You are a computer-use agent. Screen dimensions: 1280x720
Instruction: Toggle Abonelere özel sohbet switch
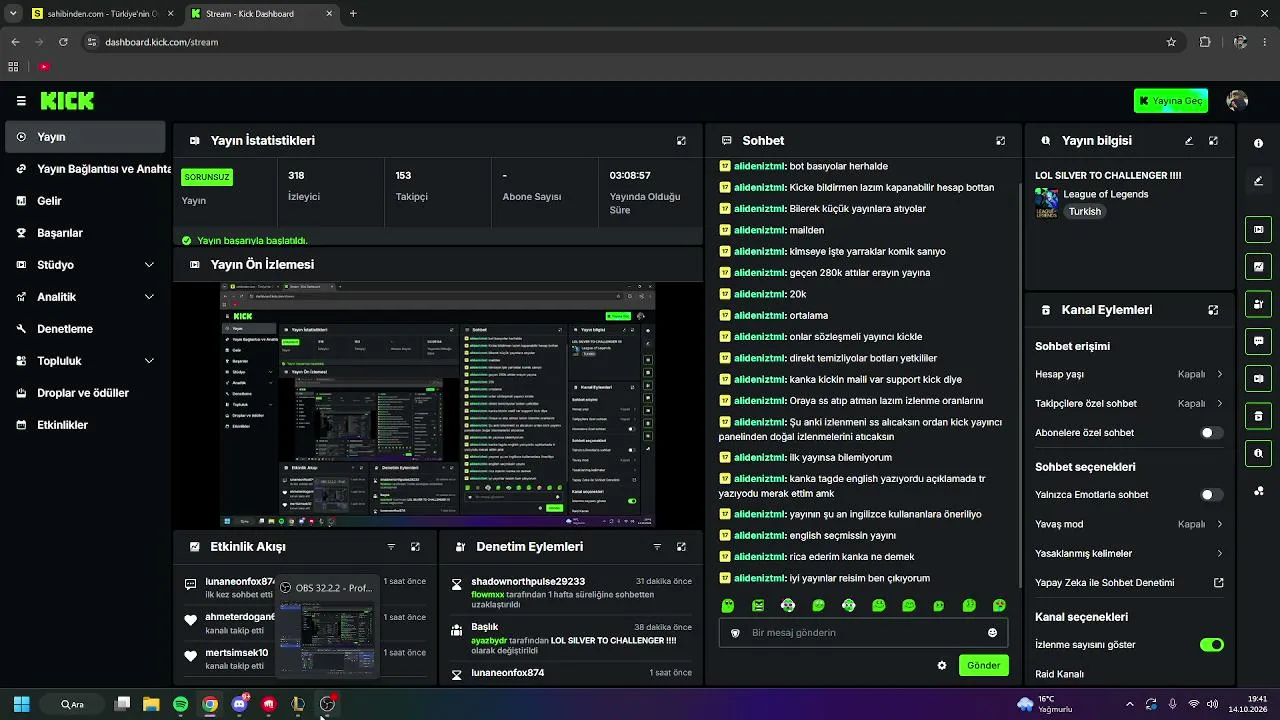[1211, 433]
